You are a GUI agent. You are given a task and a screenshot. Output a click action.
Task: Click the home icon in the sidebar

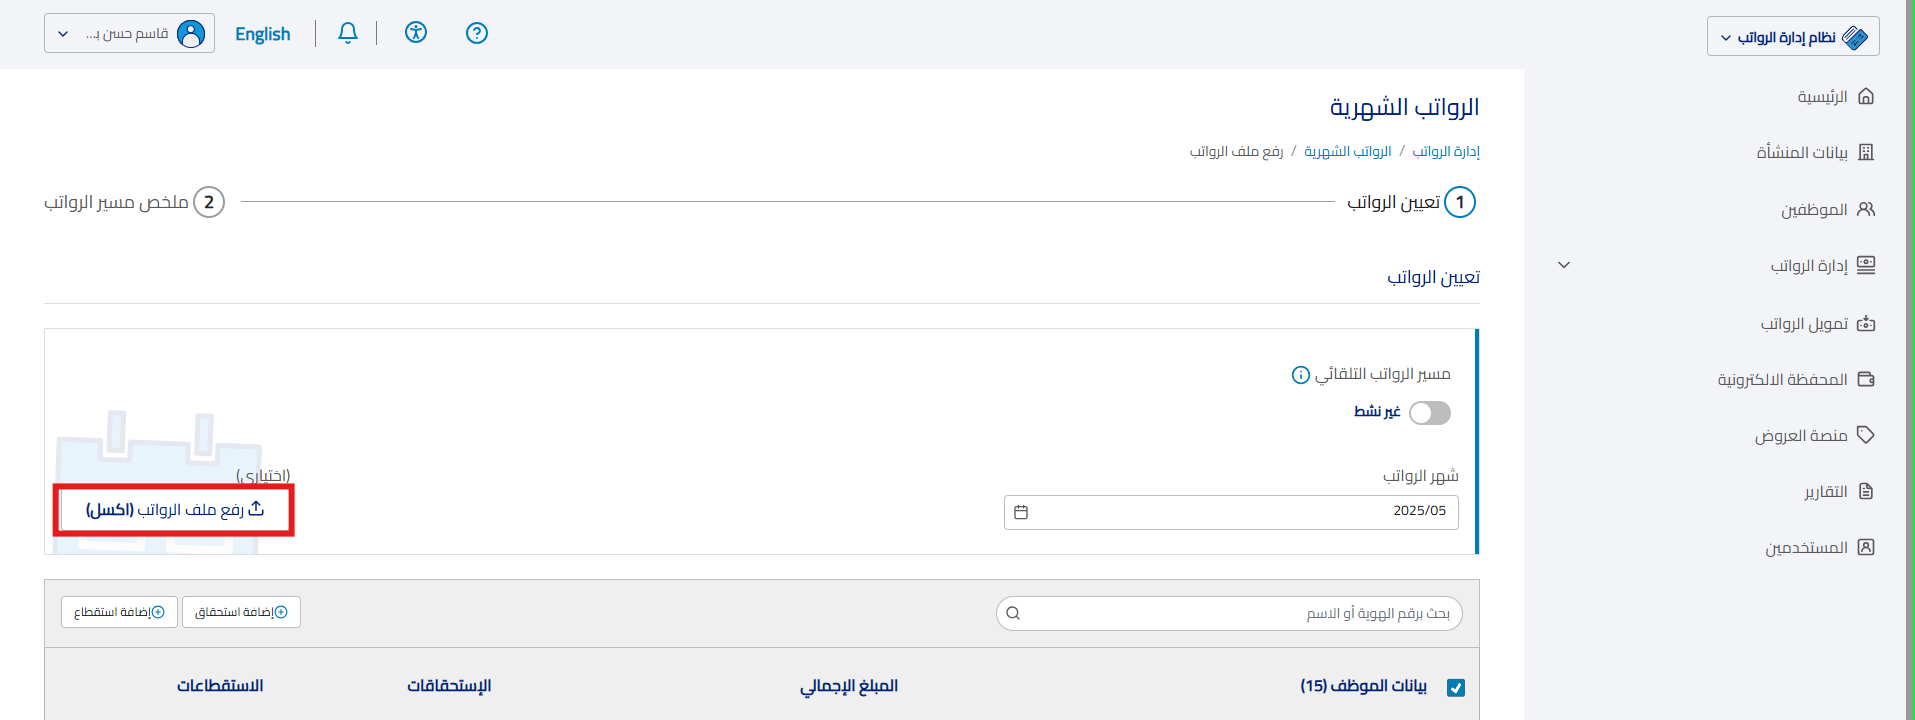coord(1866,97)
